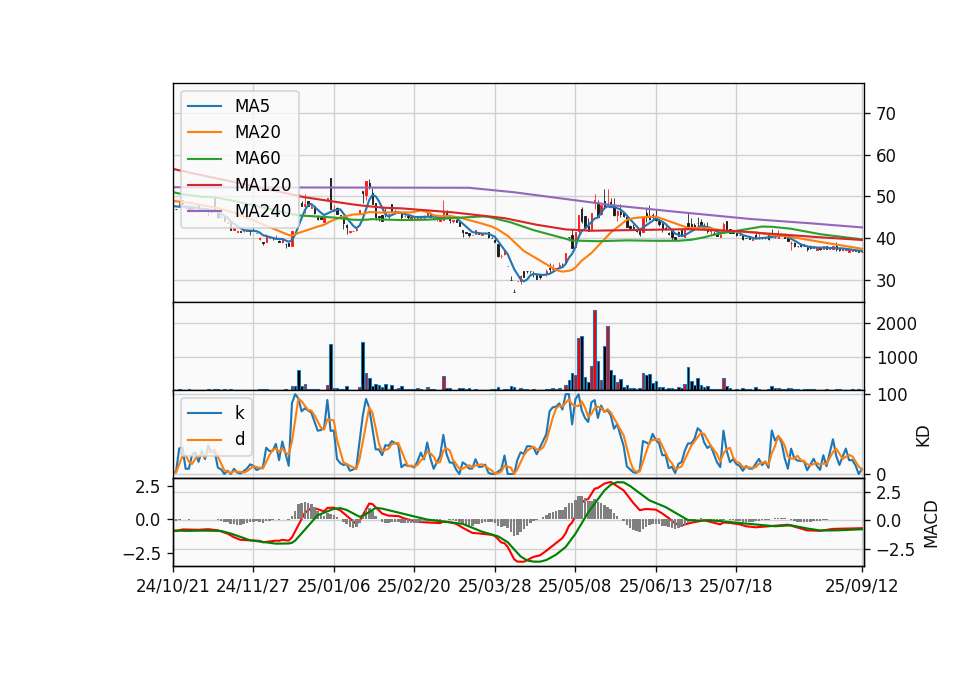Click the MACD axis title

(931, 524)
